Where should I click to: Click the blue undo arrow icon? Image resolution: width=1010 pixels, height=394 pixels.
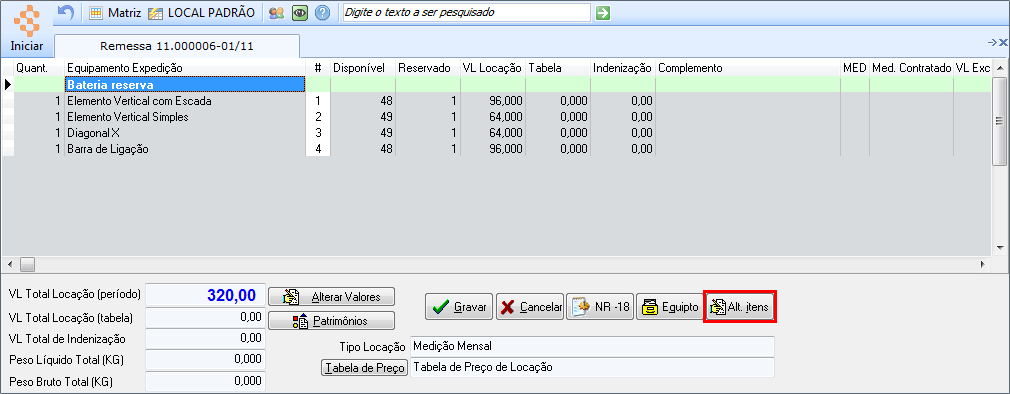point(65,12)
